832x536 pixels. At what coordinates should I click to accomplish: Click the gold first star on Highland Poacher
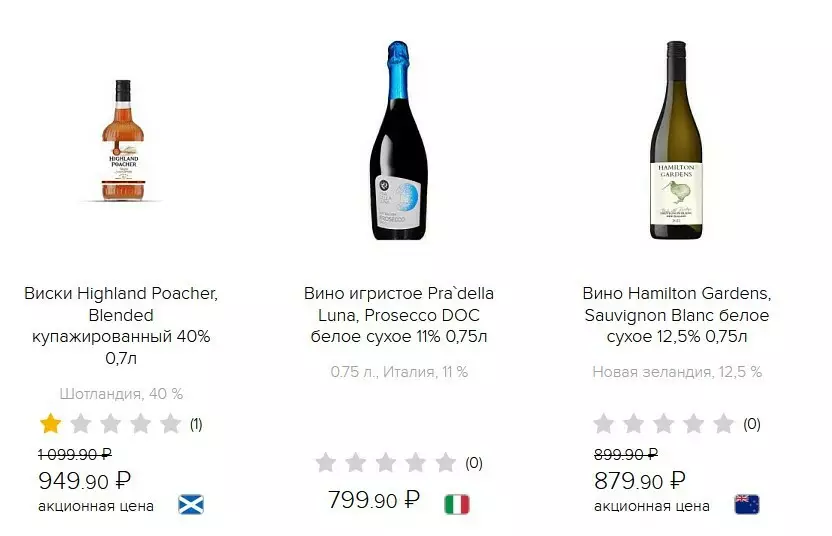point(51,424)
